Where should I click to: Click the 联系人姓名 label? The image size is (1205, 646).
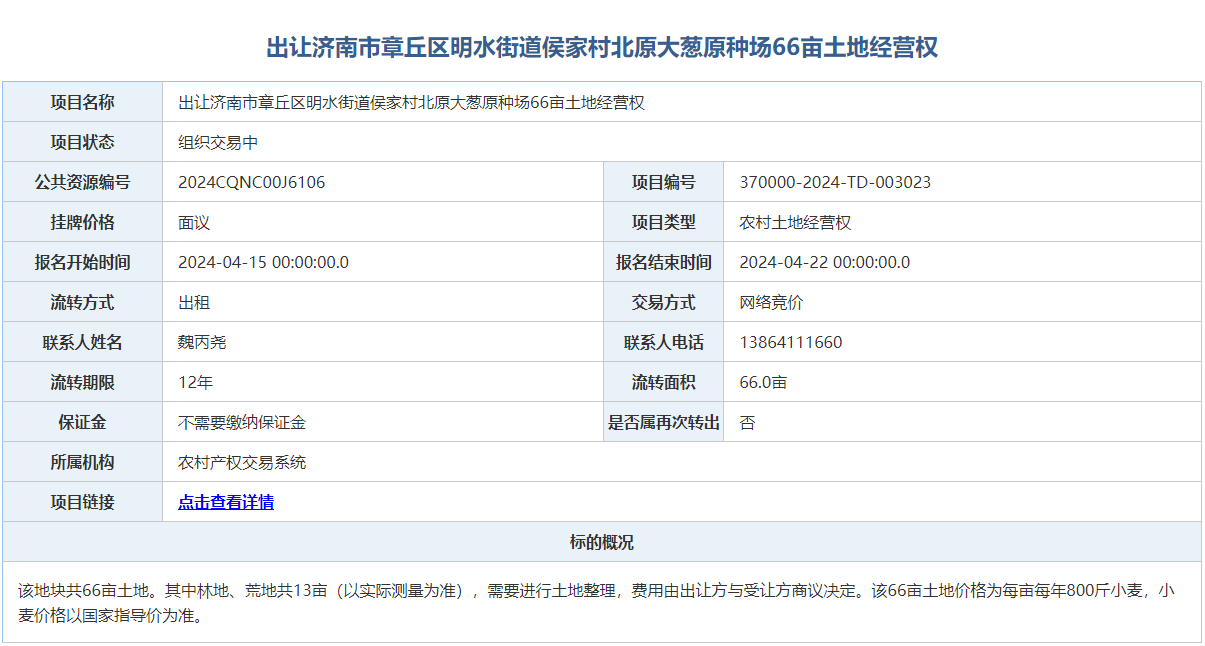[x=83, y=342]
